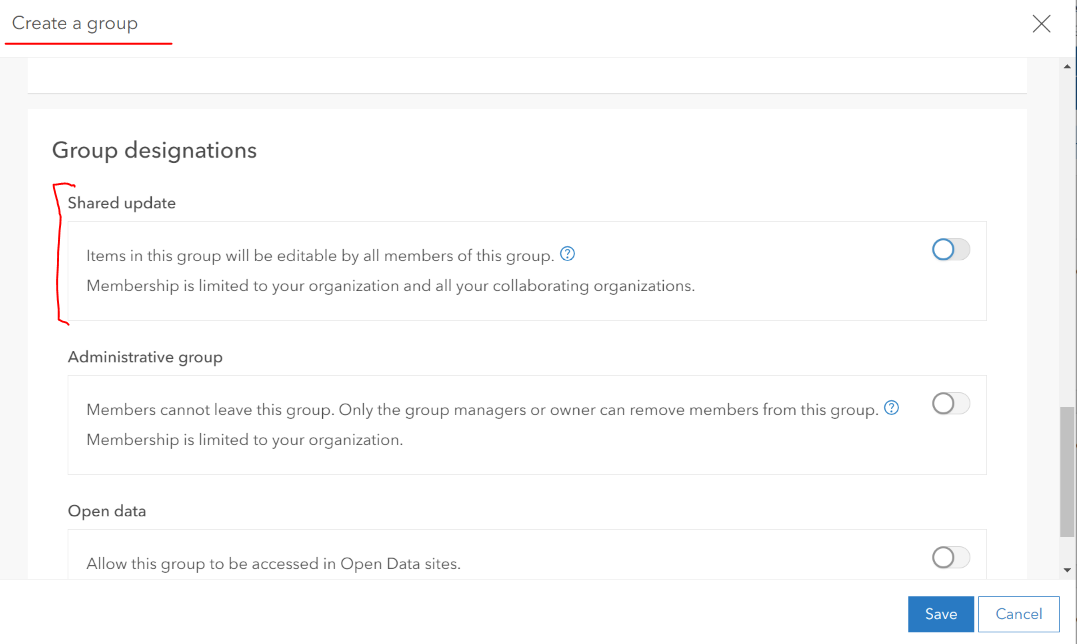
Task: Click the Group designations heading
Action: pos(154,150)
